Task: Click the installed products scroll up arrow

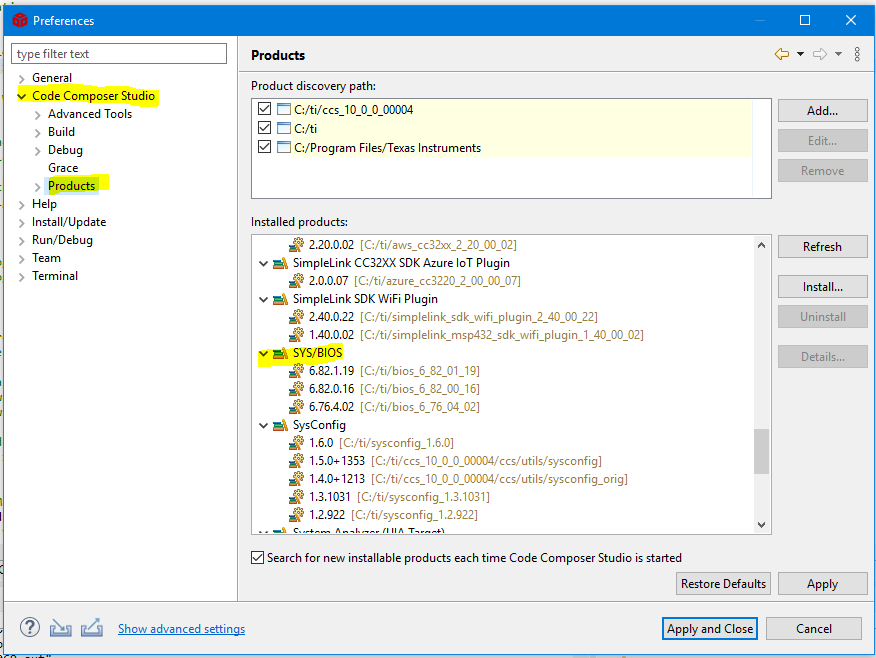Action: [761, 245]
